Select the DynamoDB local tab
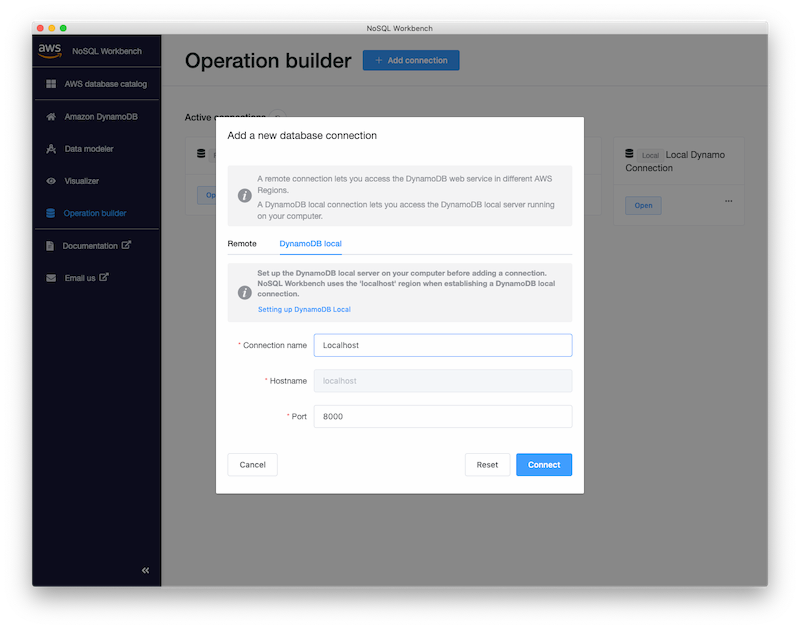The image size is (800, 629). [x=310, y=244]
